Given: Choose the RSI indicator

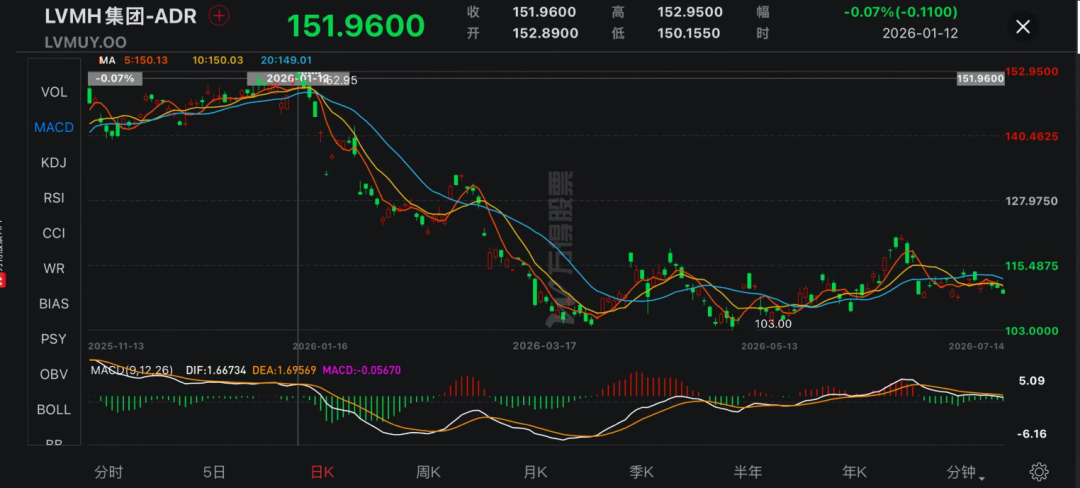Looking at the screenshot, I should point(54,198).
